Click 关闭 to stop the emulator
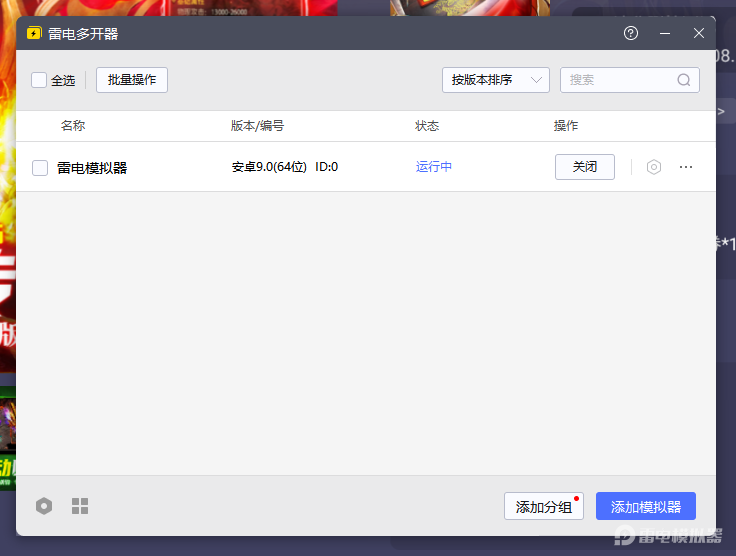The height and width of the screenshot is (556, 736). point(585,167)
